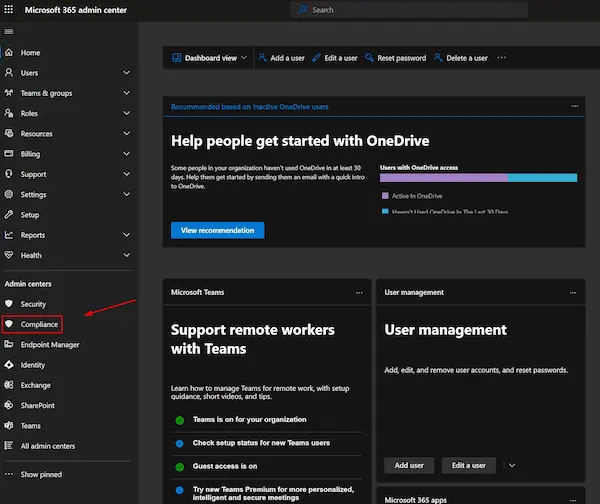Screen dimensions: 600x504
Task: Click the Delete a user icon
Action: tap(438, 57)
